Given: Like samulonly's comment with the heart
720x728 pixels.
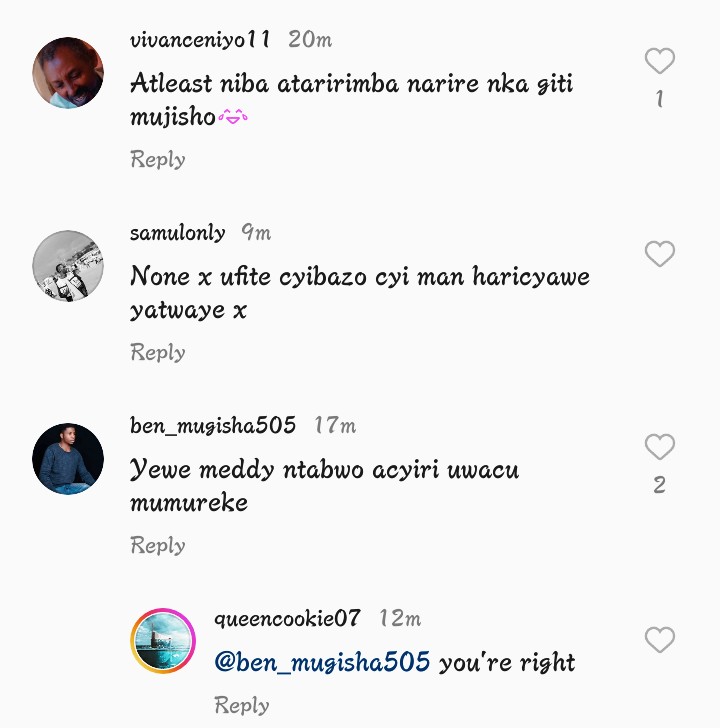Looking at the screenshot, I should 659,255.
